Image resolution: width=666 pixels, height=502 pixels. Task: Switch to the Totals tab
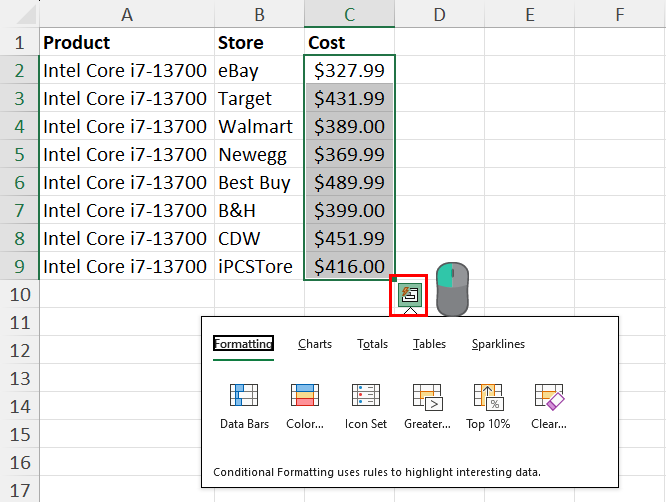373,344
